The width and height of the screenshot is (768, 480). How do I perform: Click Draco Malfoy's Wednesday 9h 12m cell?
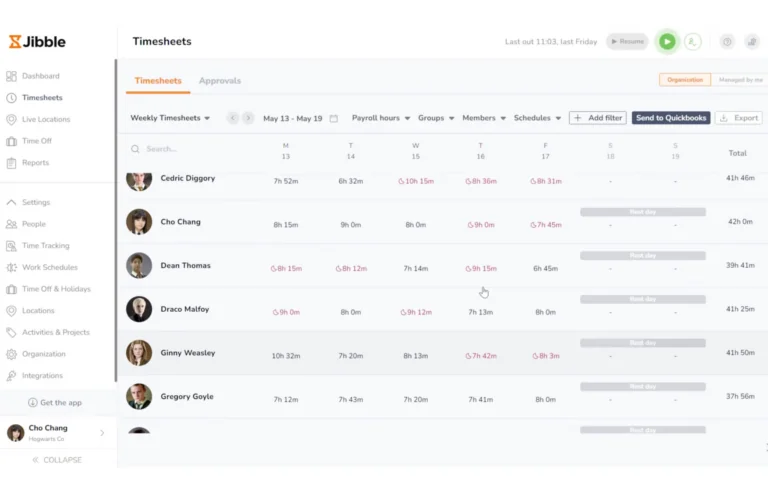pyautogui.click(x=416, y=312)
